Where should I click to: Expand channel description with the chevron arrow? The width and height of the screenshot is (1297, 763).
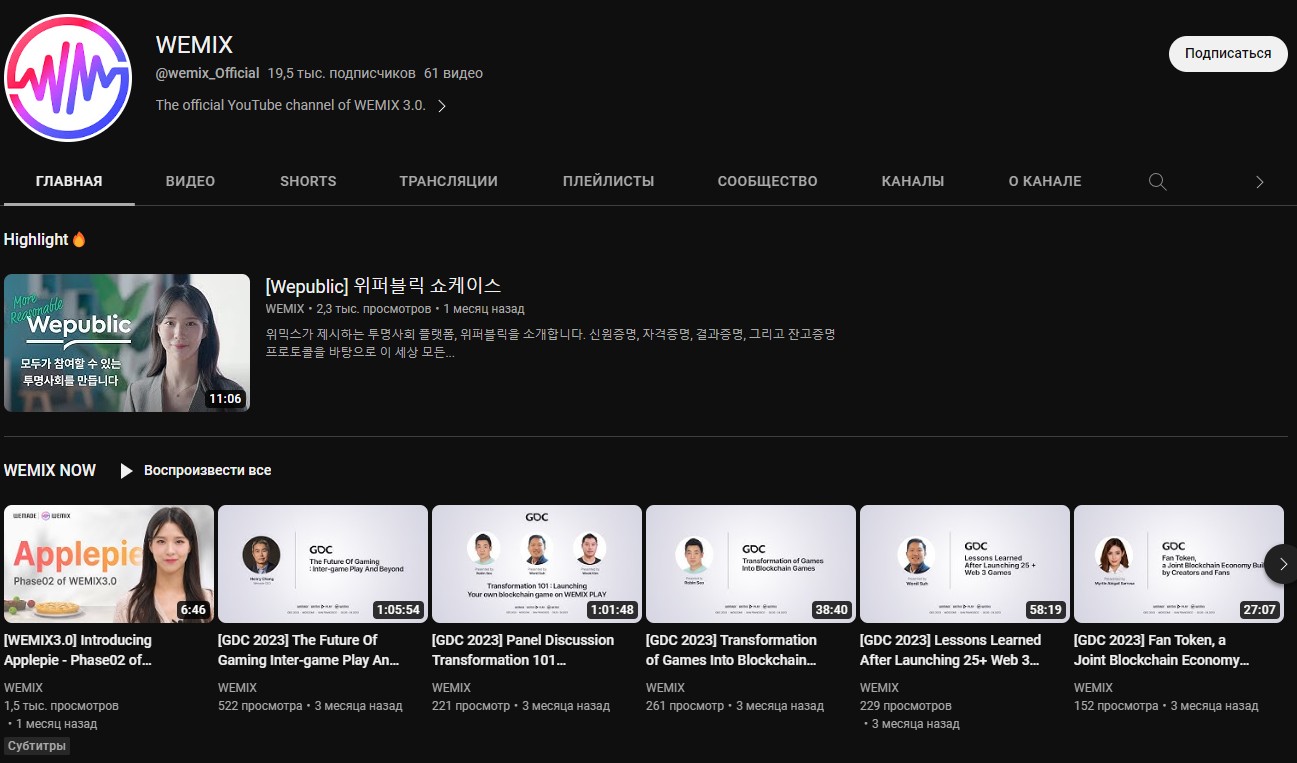[x=441, y=106]
